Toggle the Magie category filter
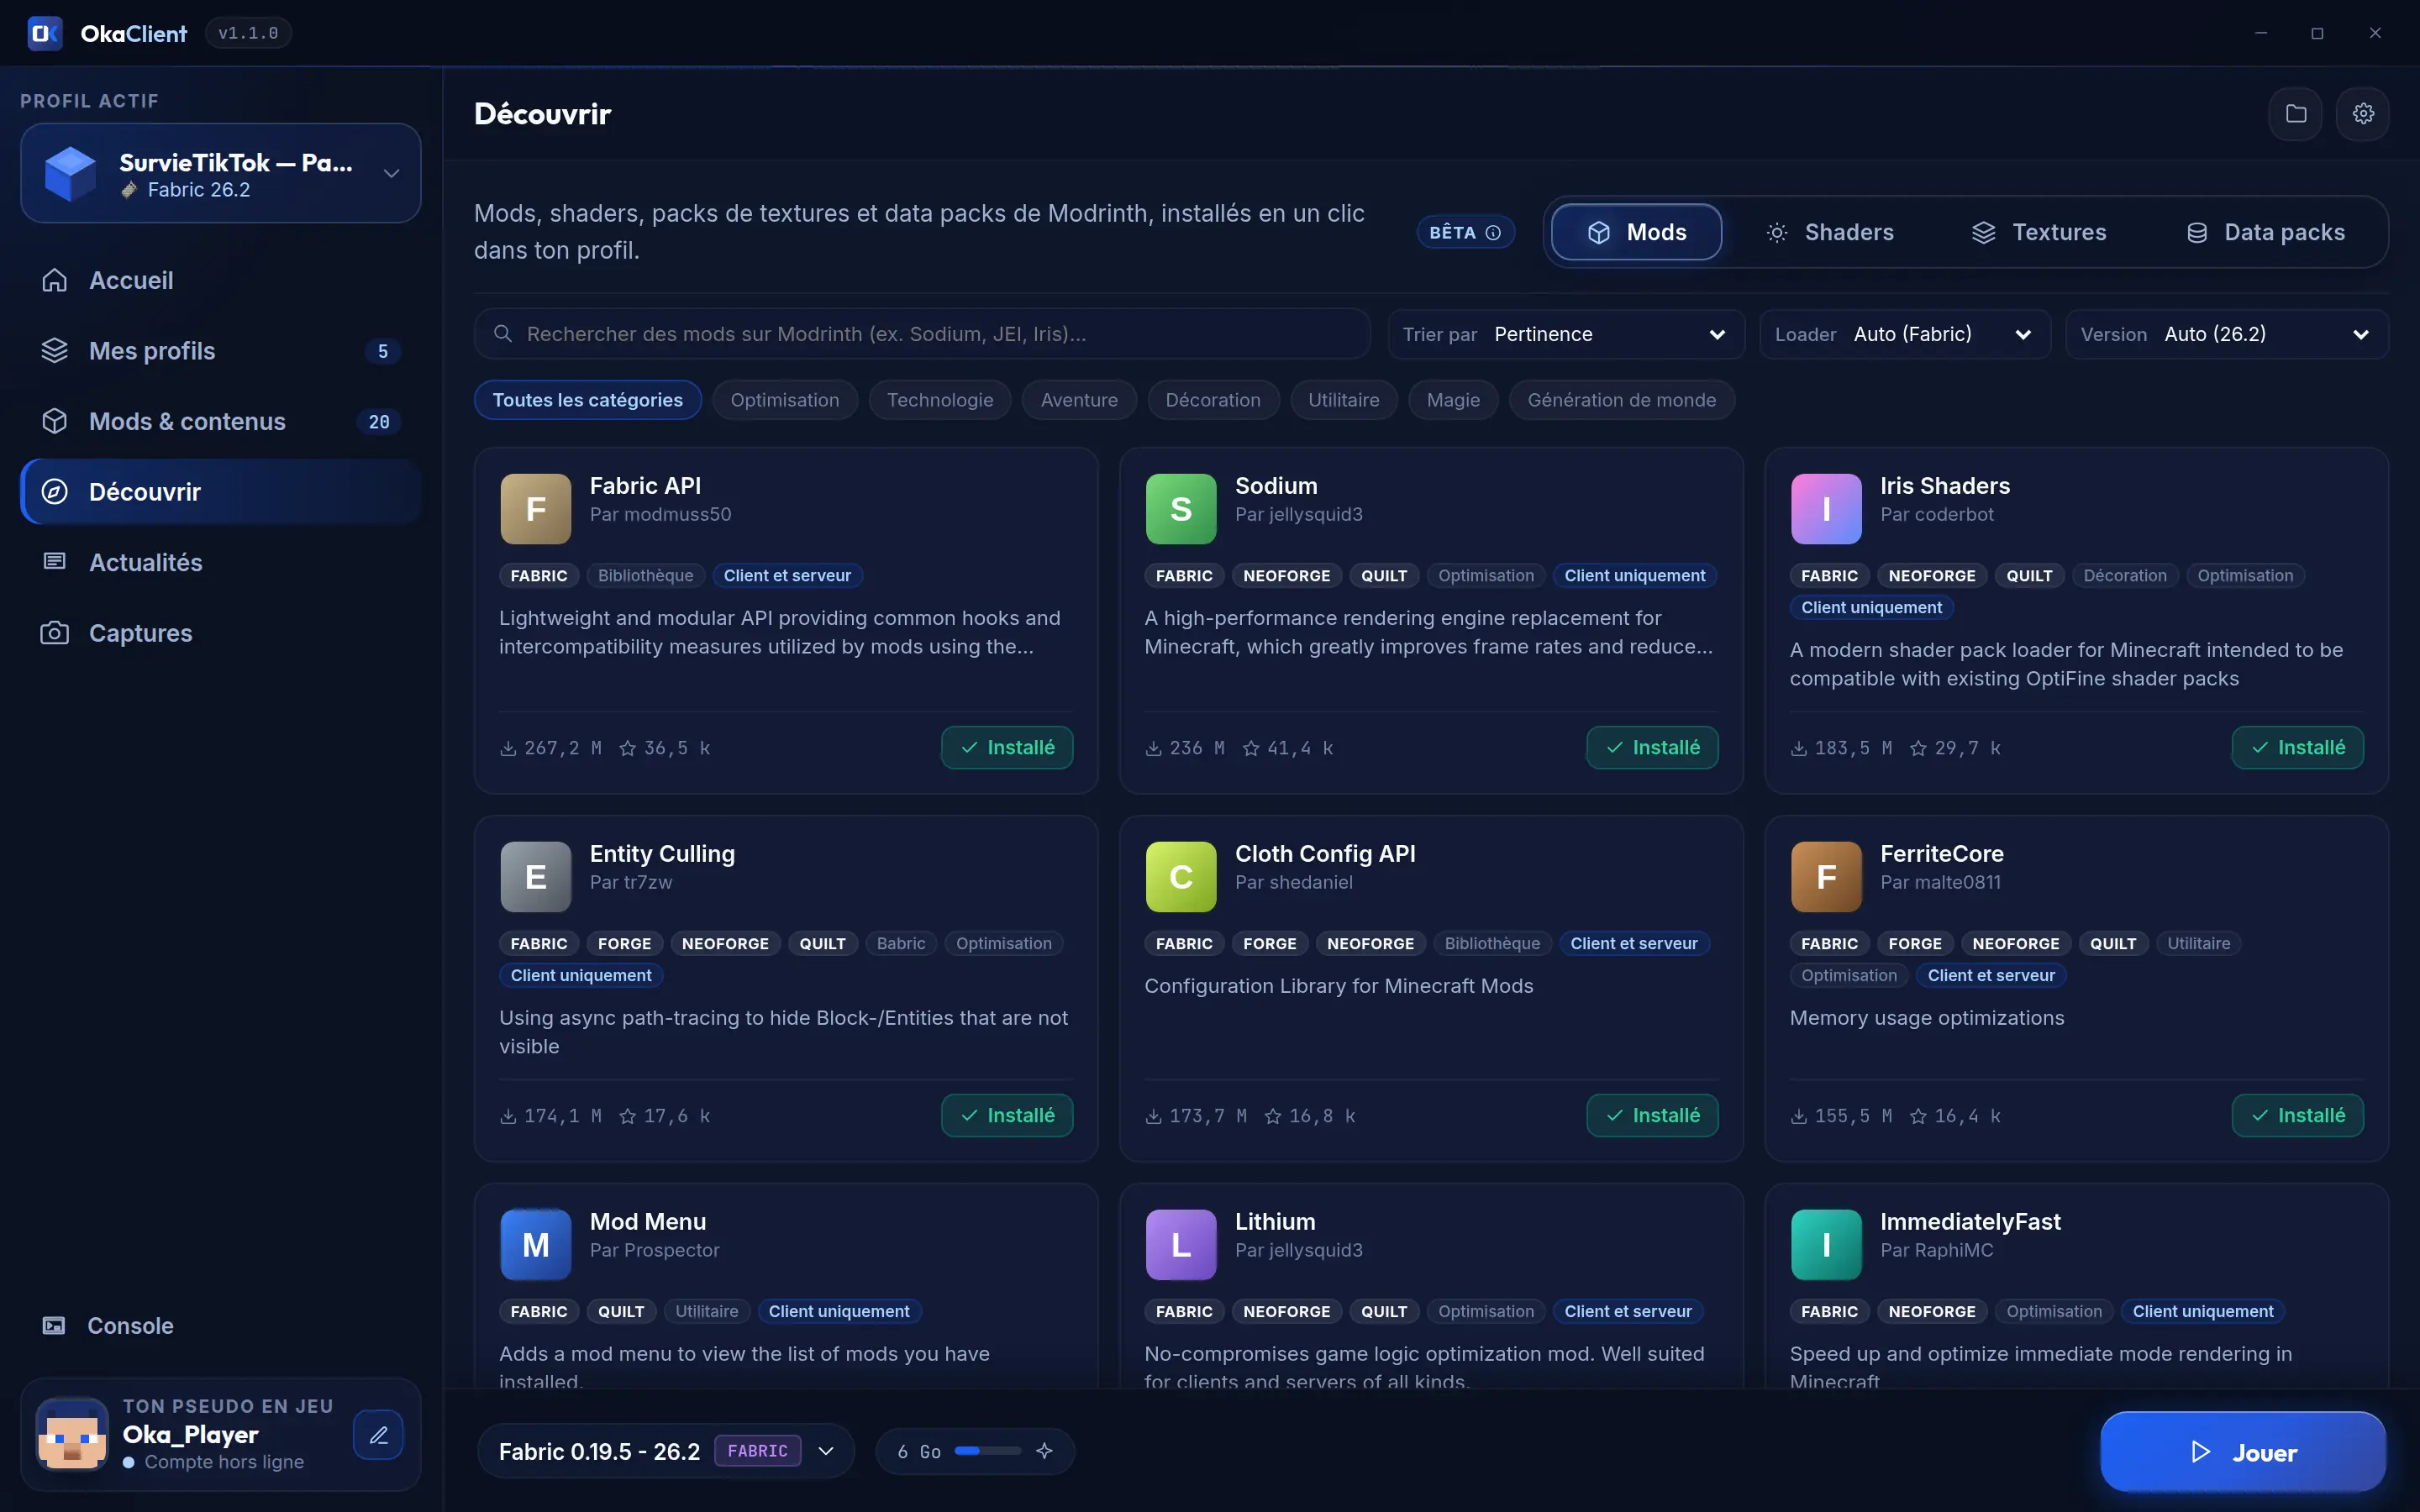 coord(1453,400)
